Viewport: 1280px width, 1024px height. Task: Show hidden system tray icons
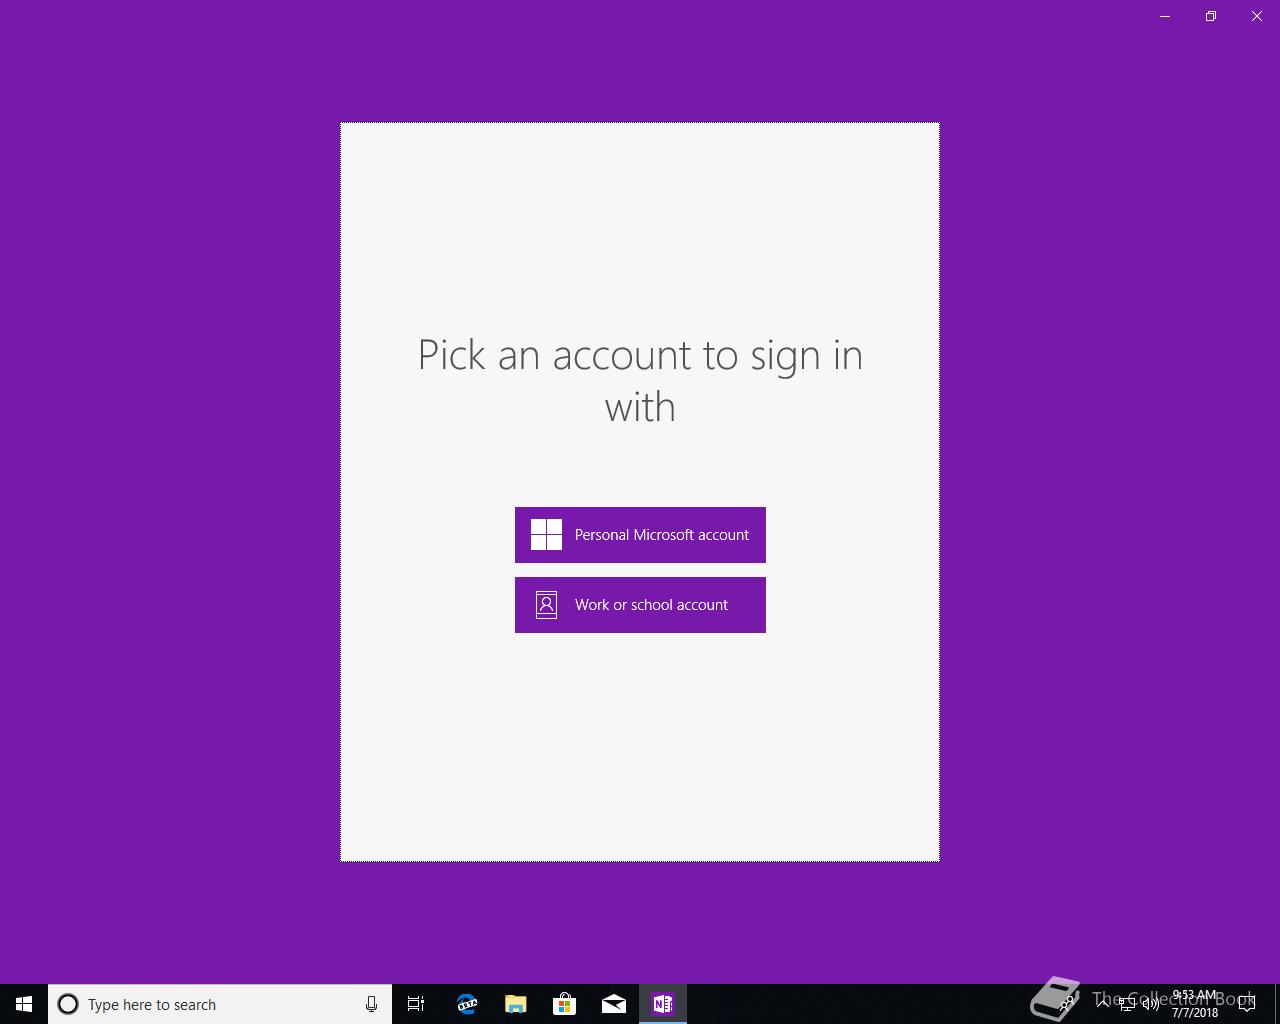pos(1102,1004)
